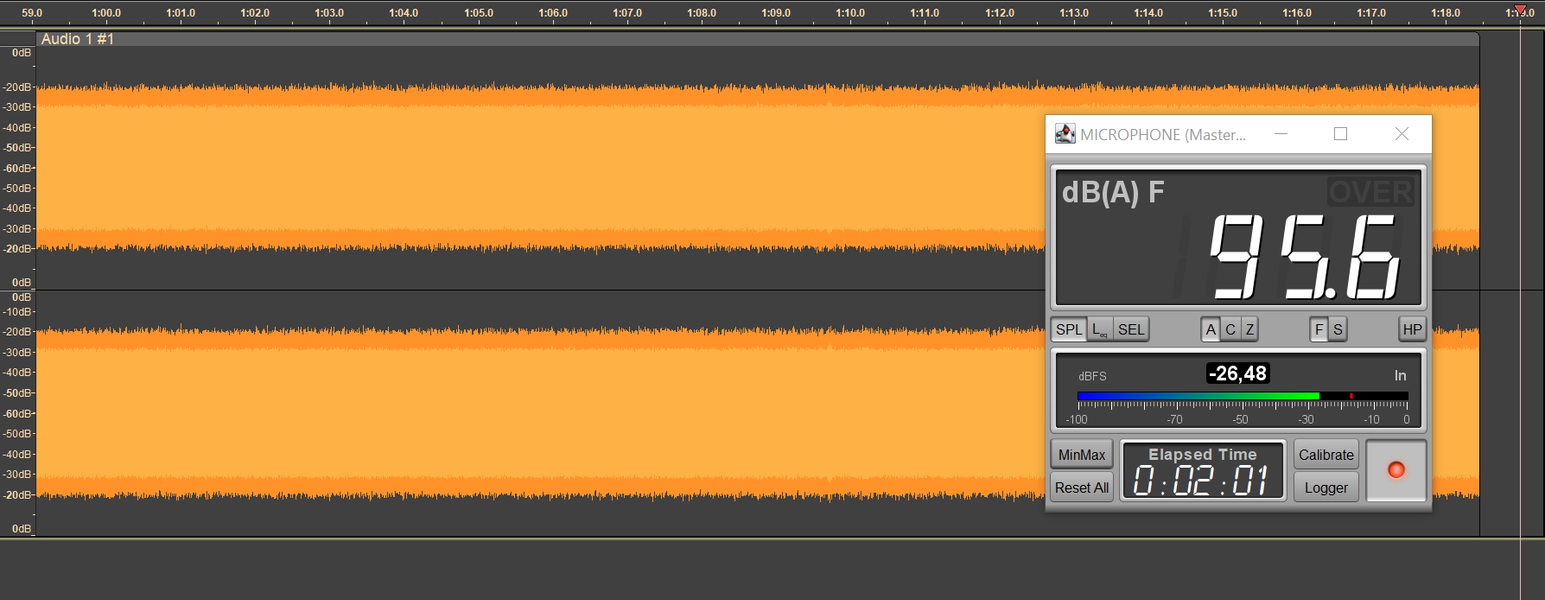Image resolution: width=1545 pixels, height=600 pixels.
Task: Click the MICROPHONE (Master... window title
Action: coord(1163,134)
